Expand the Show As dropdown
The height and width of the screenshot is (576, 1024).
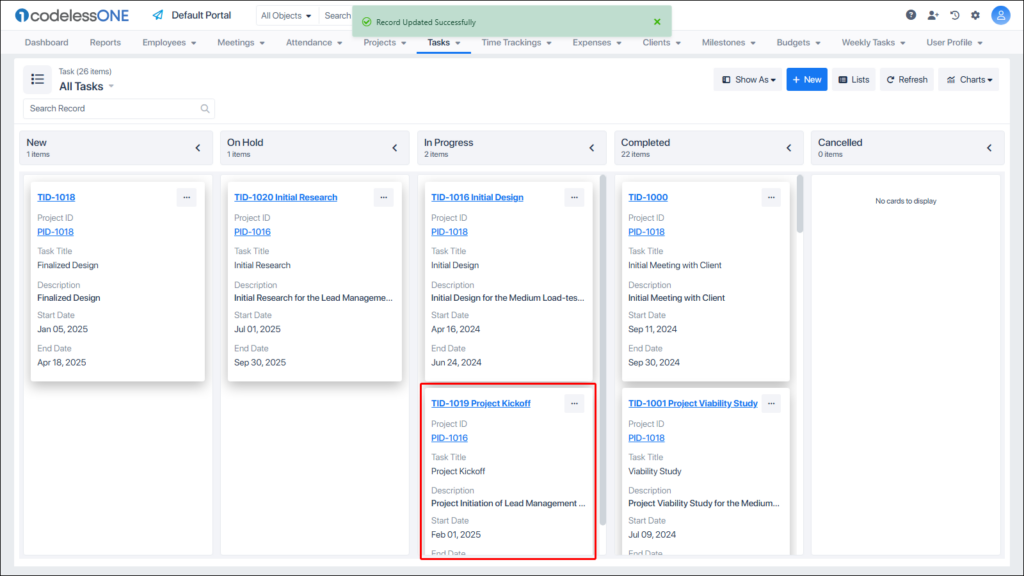[x=748, y=80]
